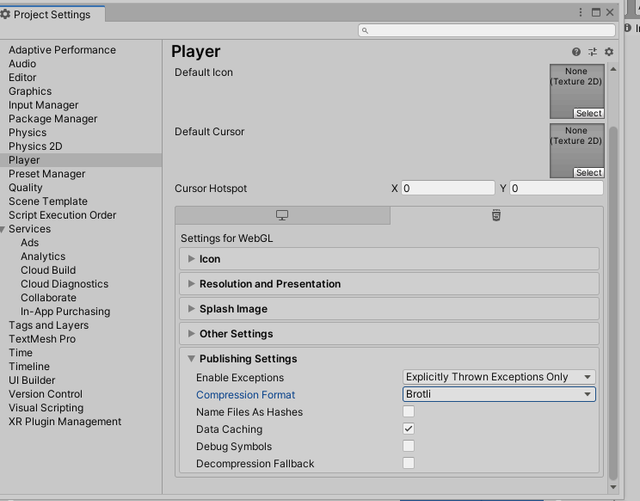Enable the Name Files As Hashes checkbox
The width and height of the screenshot is (640, 501).
click(408, 412)
